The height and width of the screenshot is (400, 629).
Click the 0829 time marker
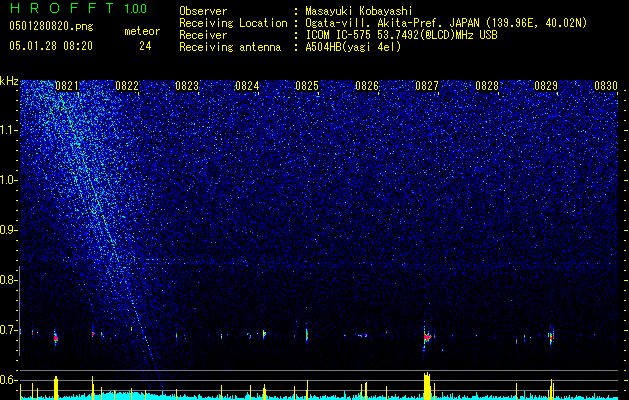[546, 86]
